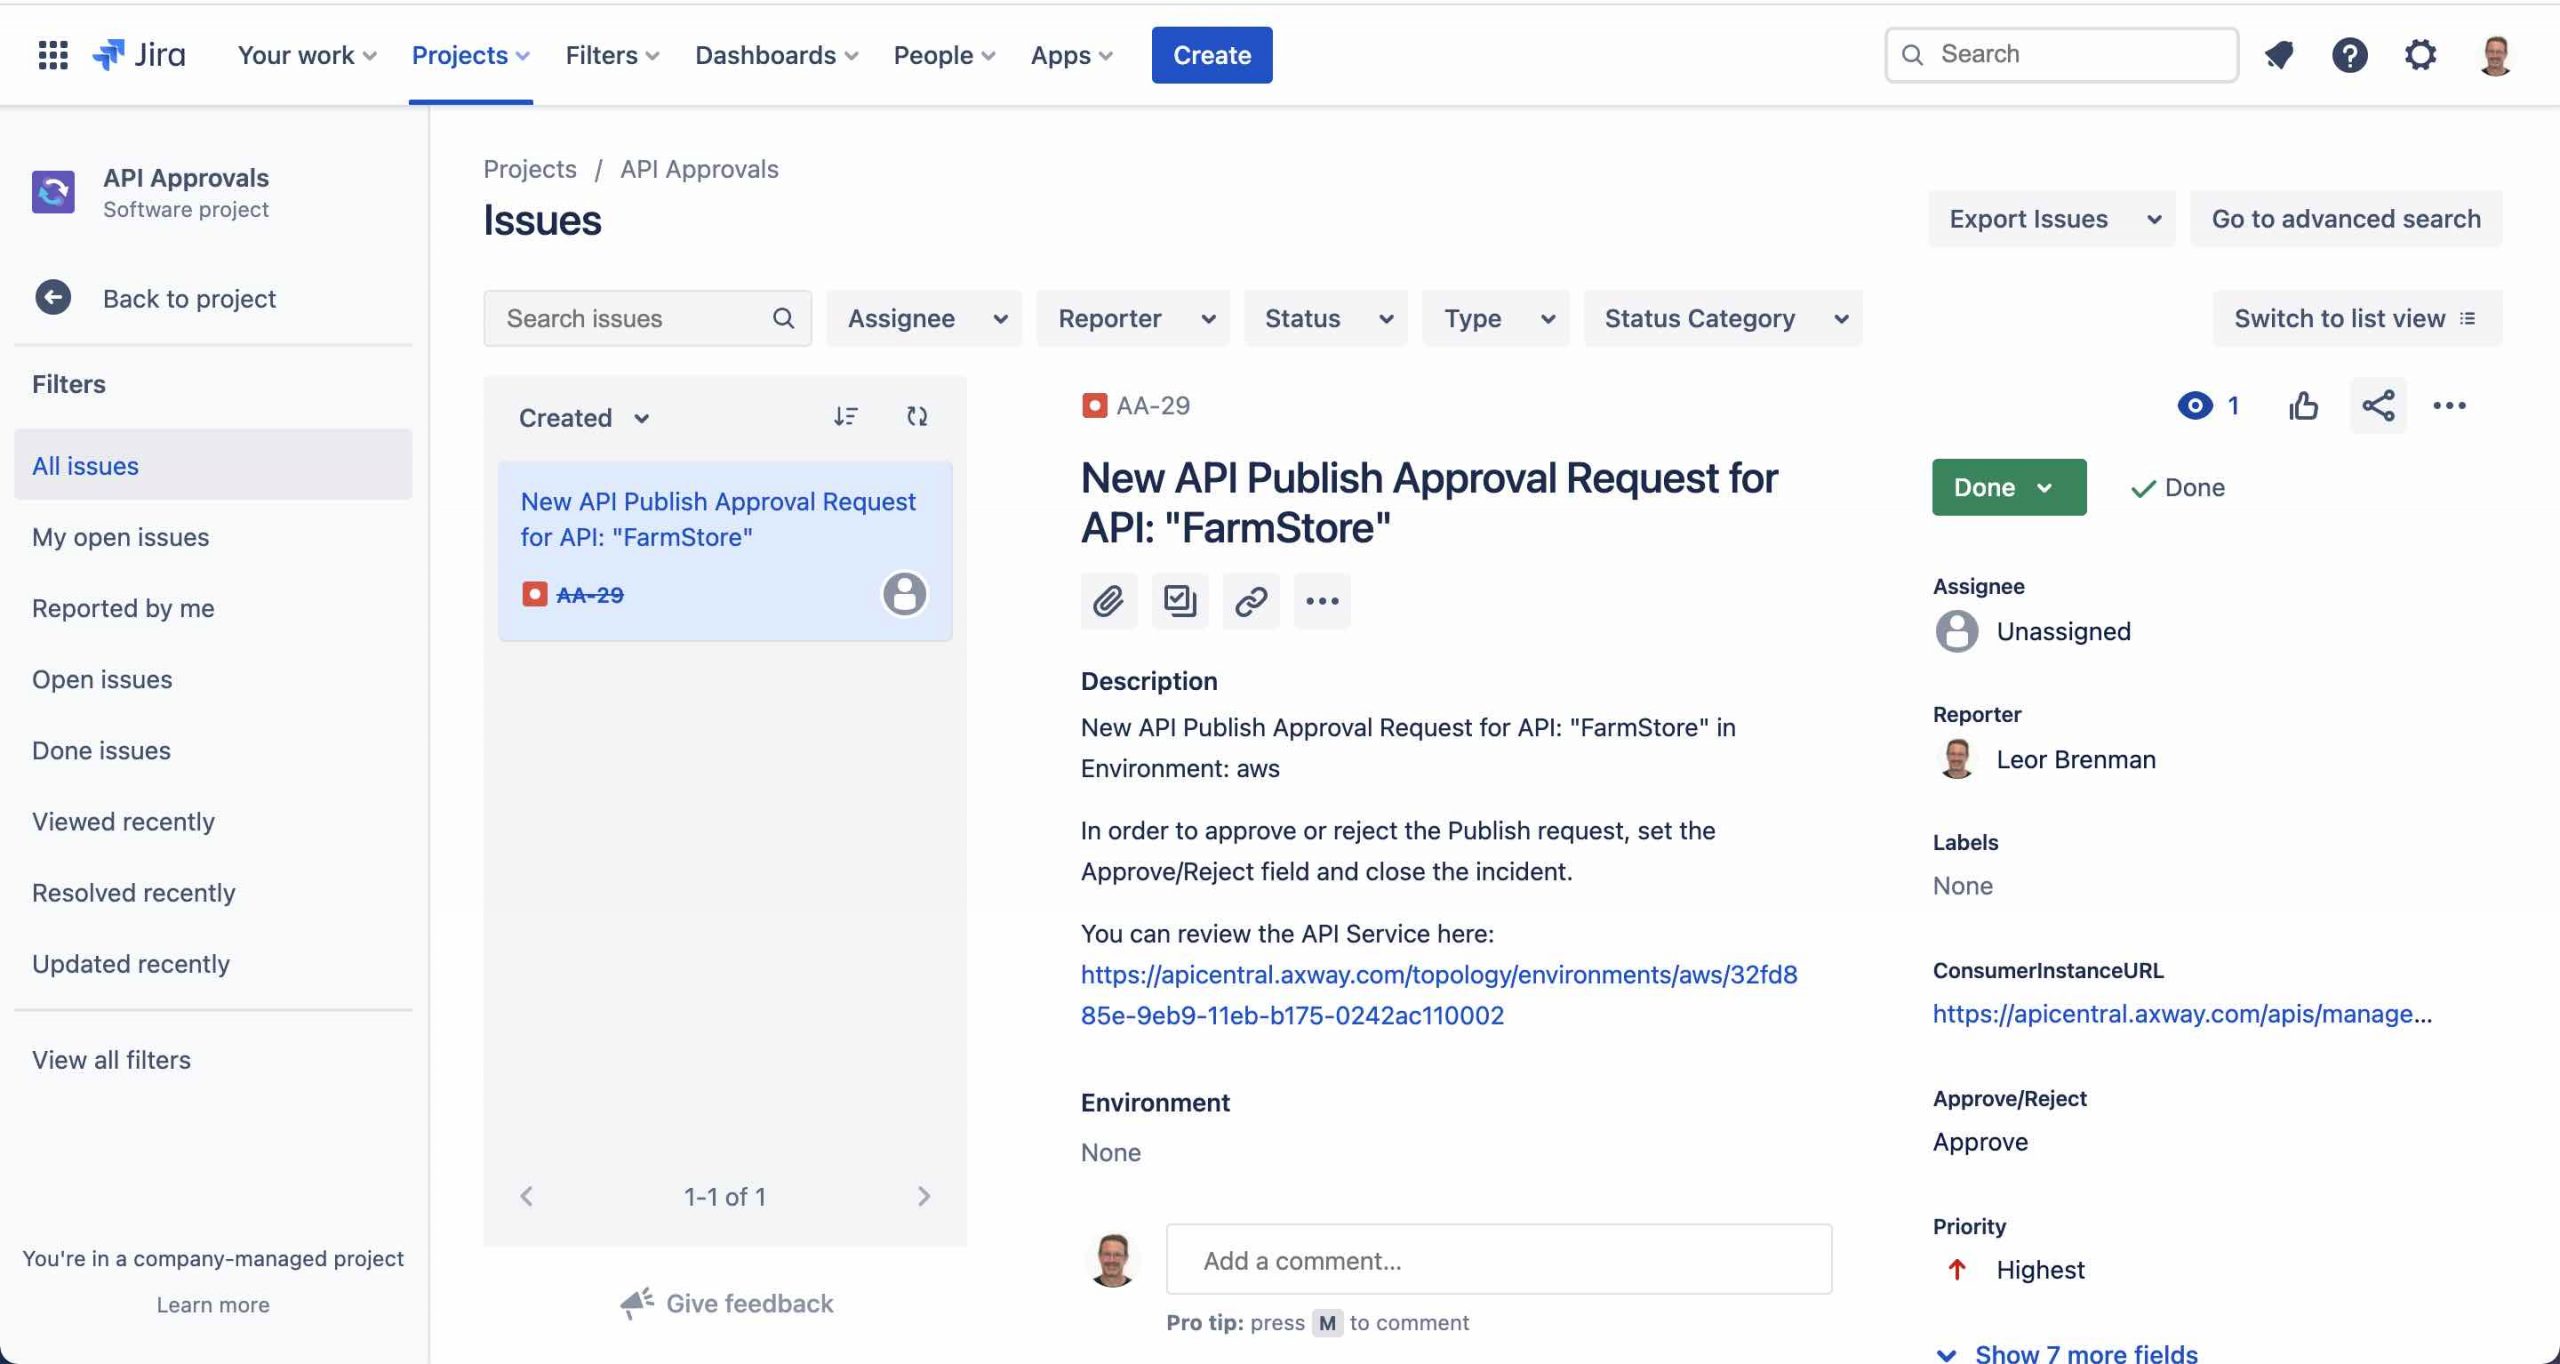Click the link issue icon
The image size is (2560, 1364).
[x=1251, y=601]
